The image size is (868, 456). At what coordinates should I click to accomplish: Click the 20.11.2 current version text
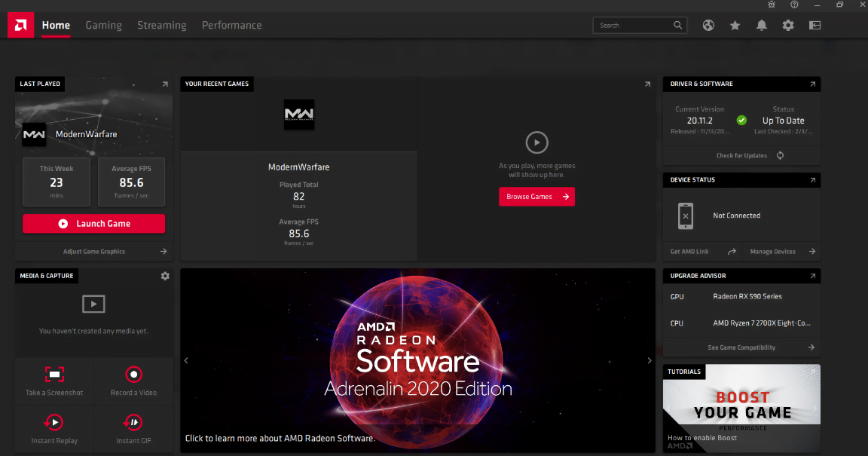[700, 121]
